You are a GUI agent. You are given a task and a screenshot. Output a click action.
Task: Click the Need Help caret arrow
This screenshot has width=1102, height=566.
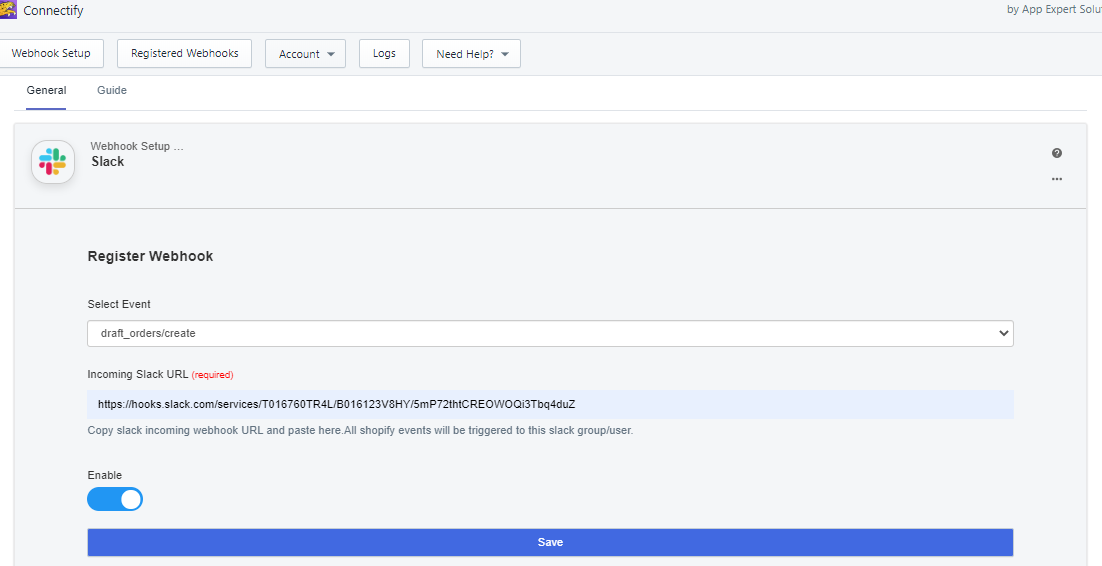click(505, 54)
